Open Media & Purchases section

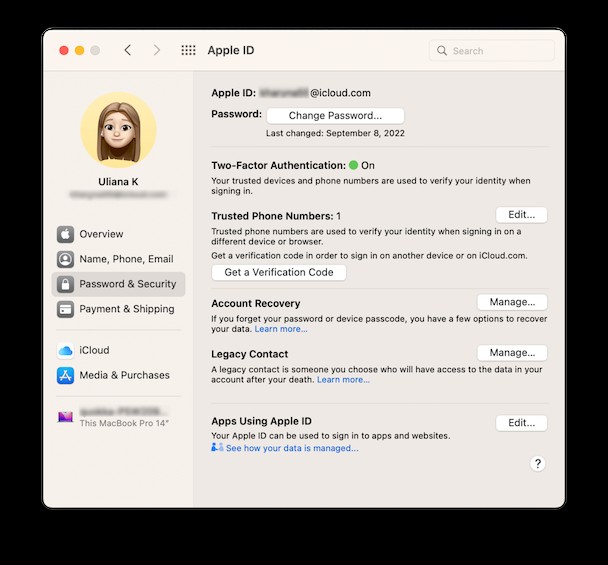click(x=118, y=375)
